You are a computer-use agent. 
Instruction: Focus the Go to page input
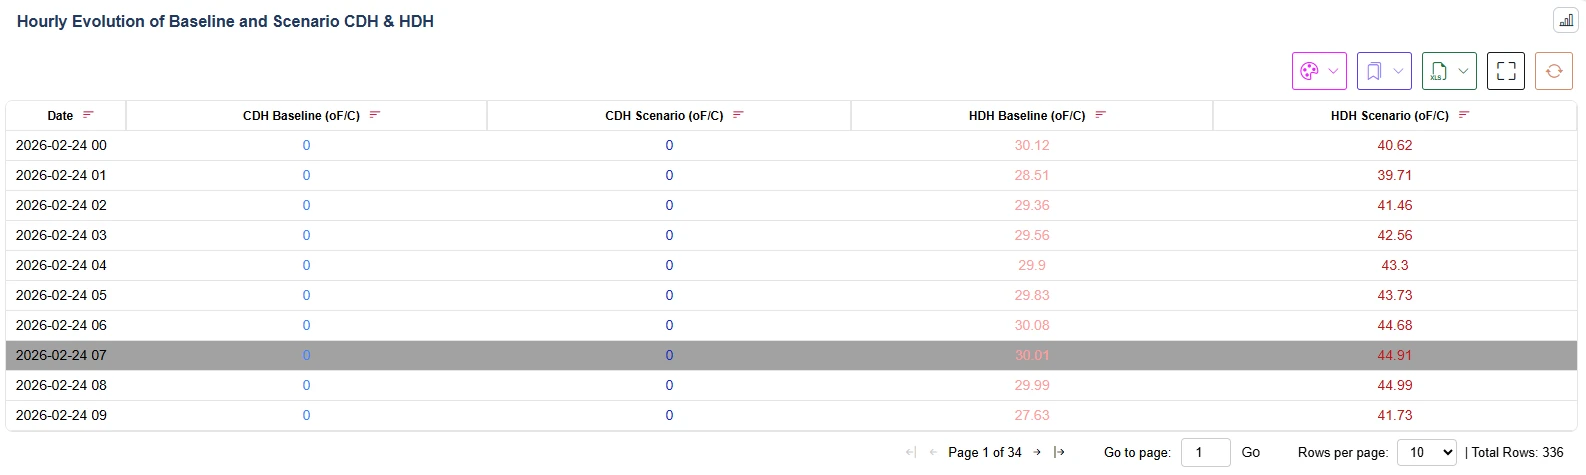point(1206,452)
